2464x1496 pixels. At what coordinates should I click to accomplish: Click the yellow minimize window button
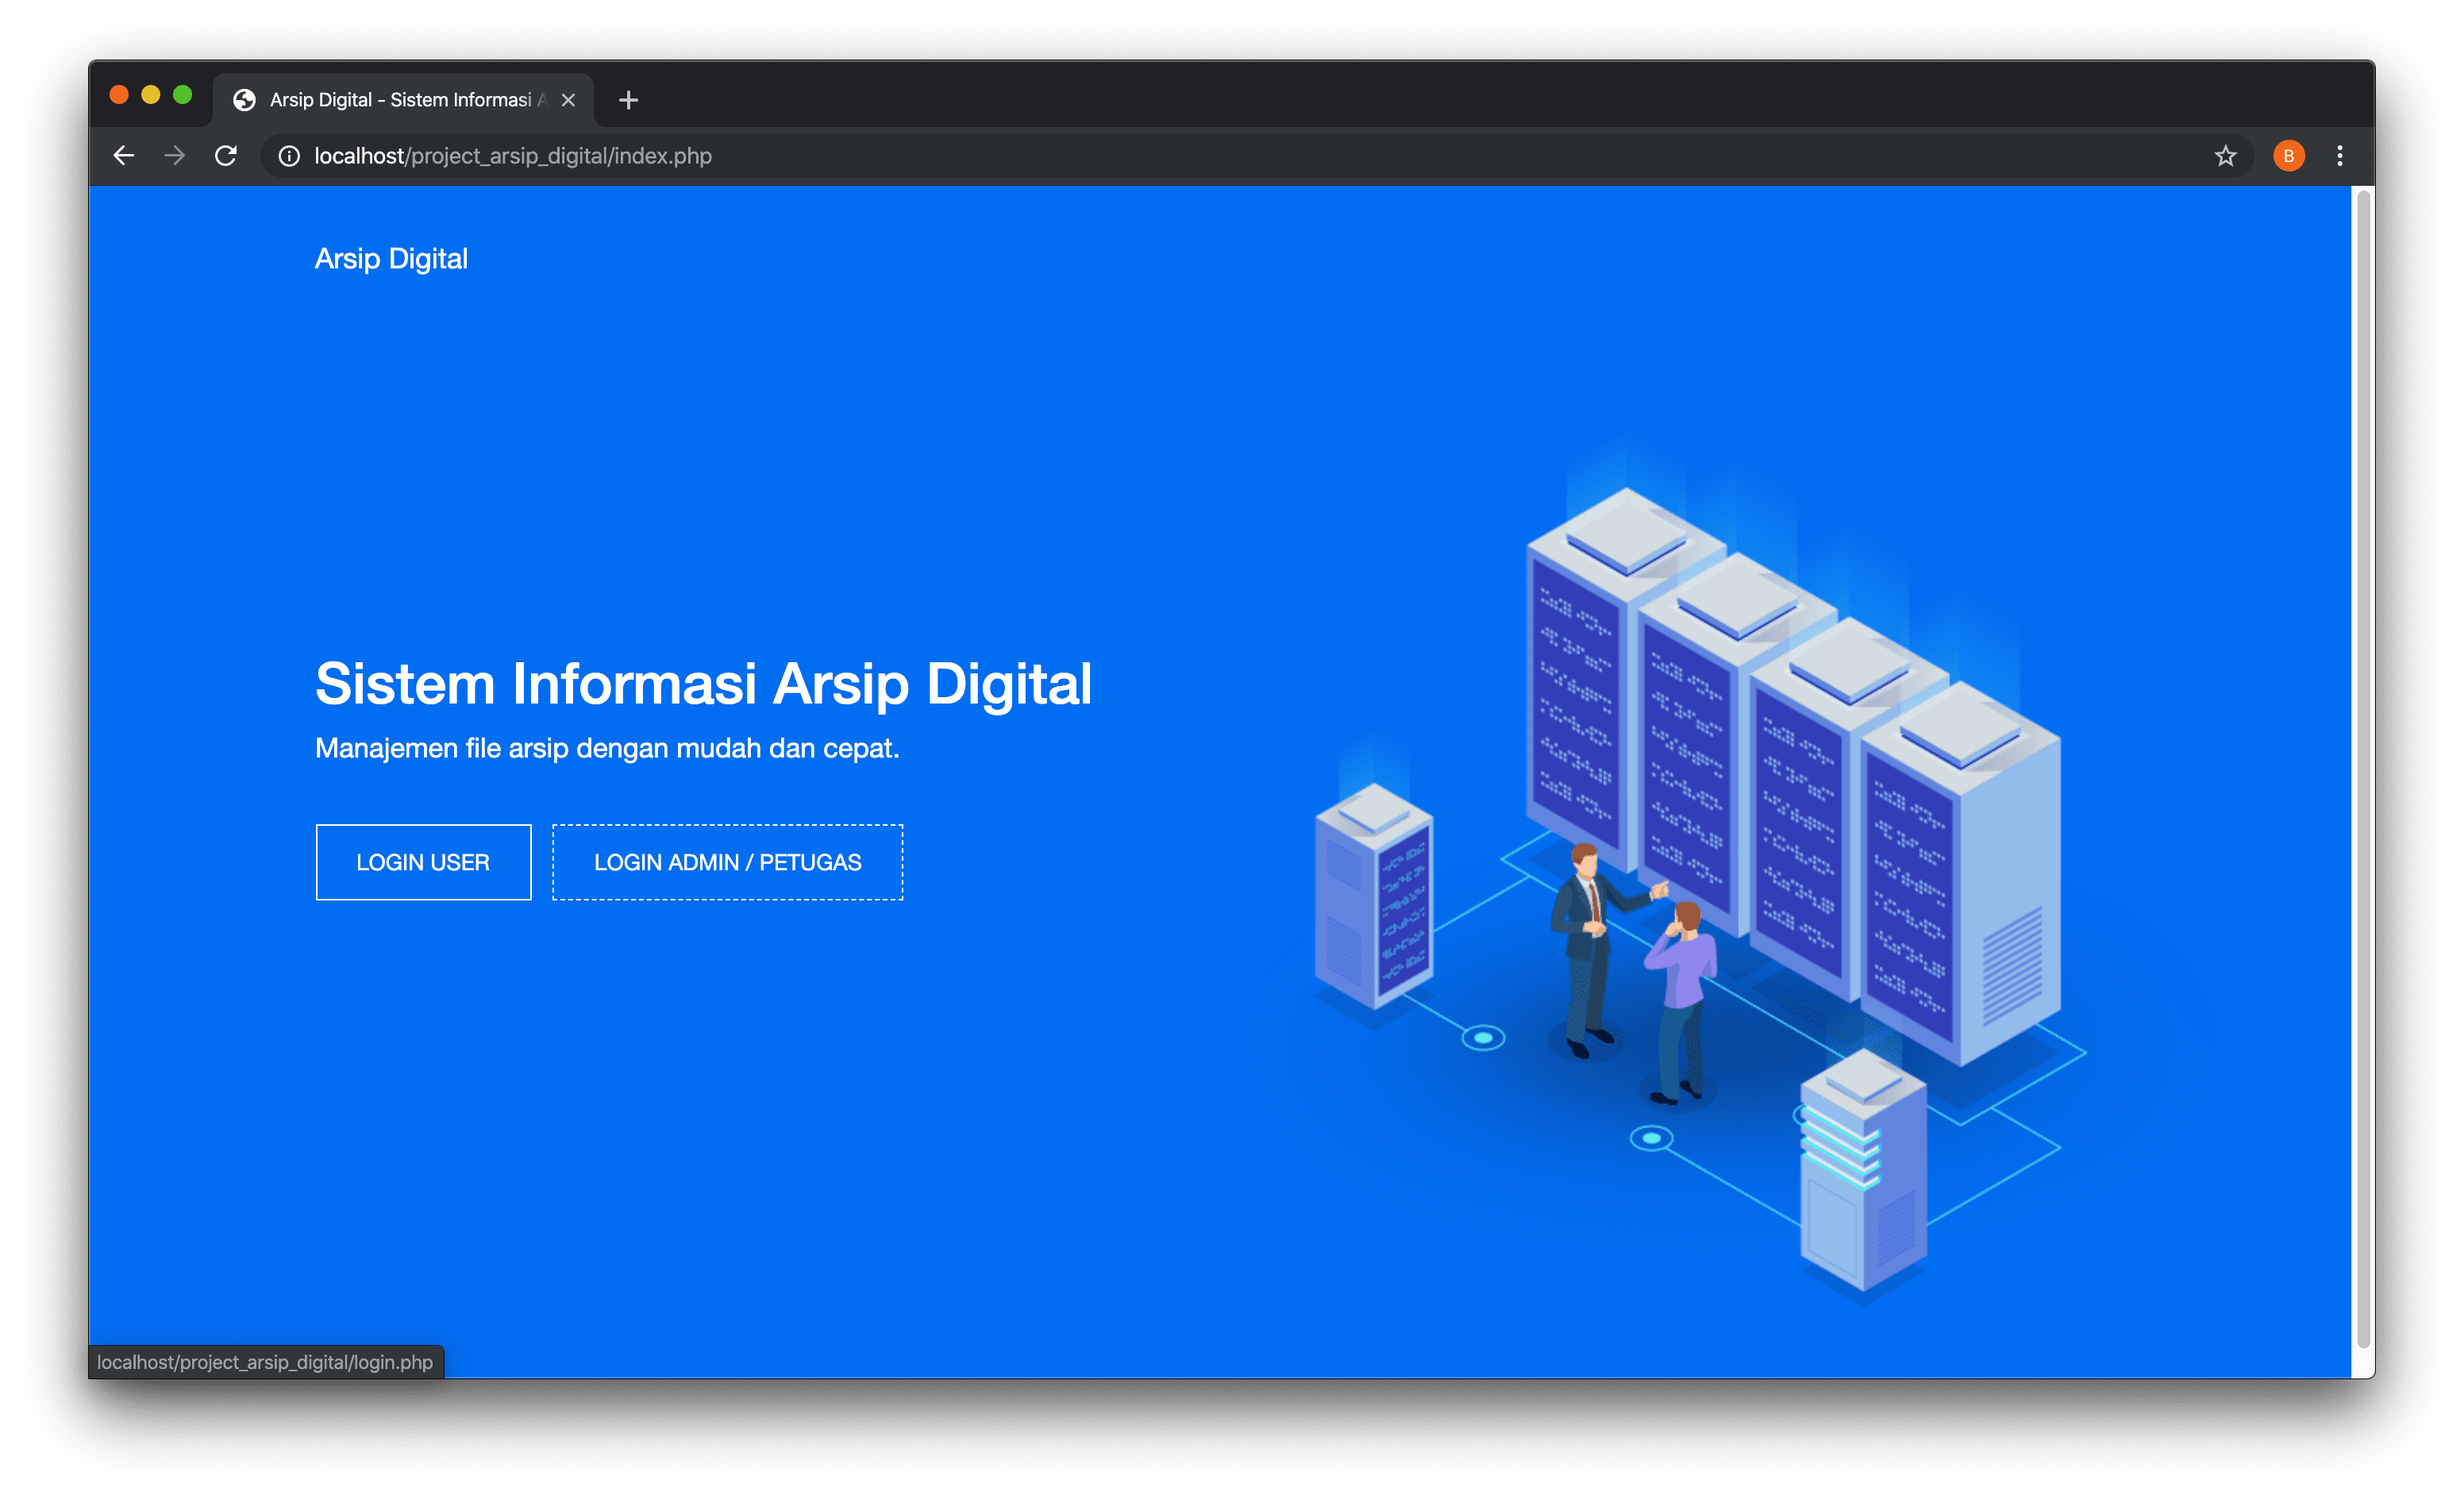click(151, 95)
